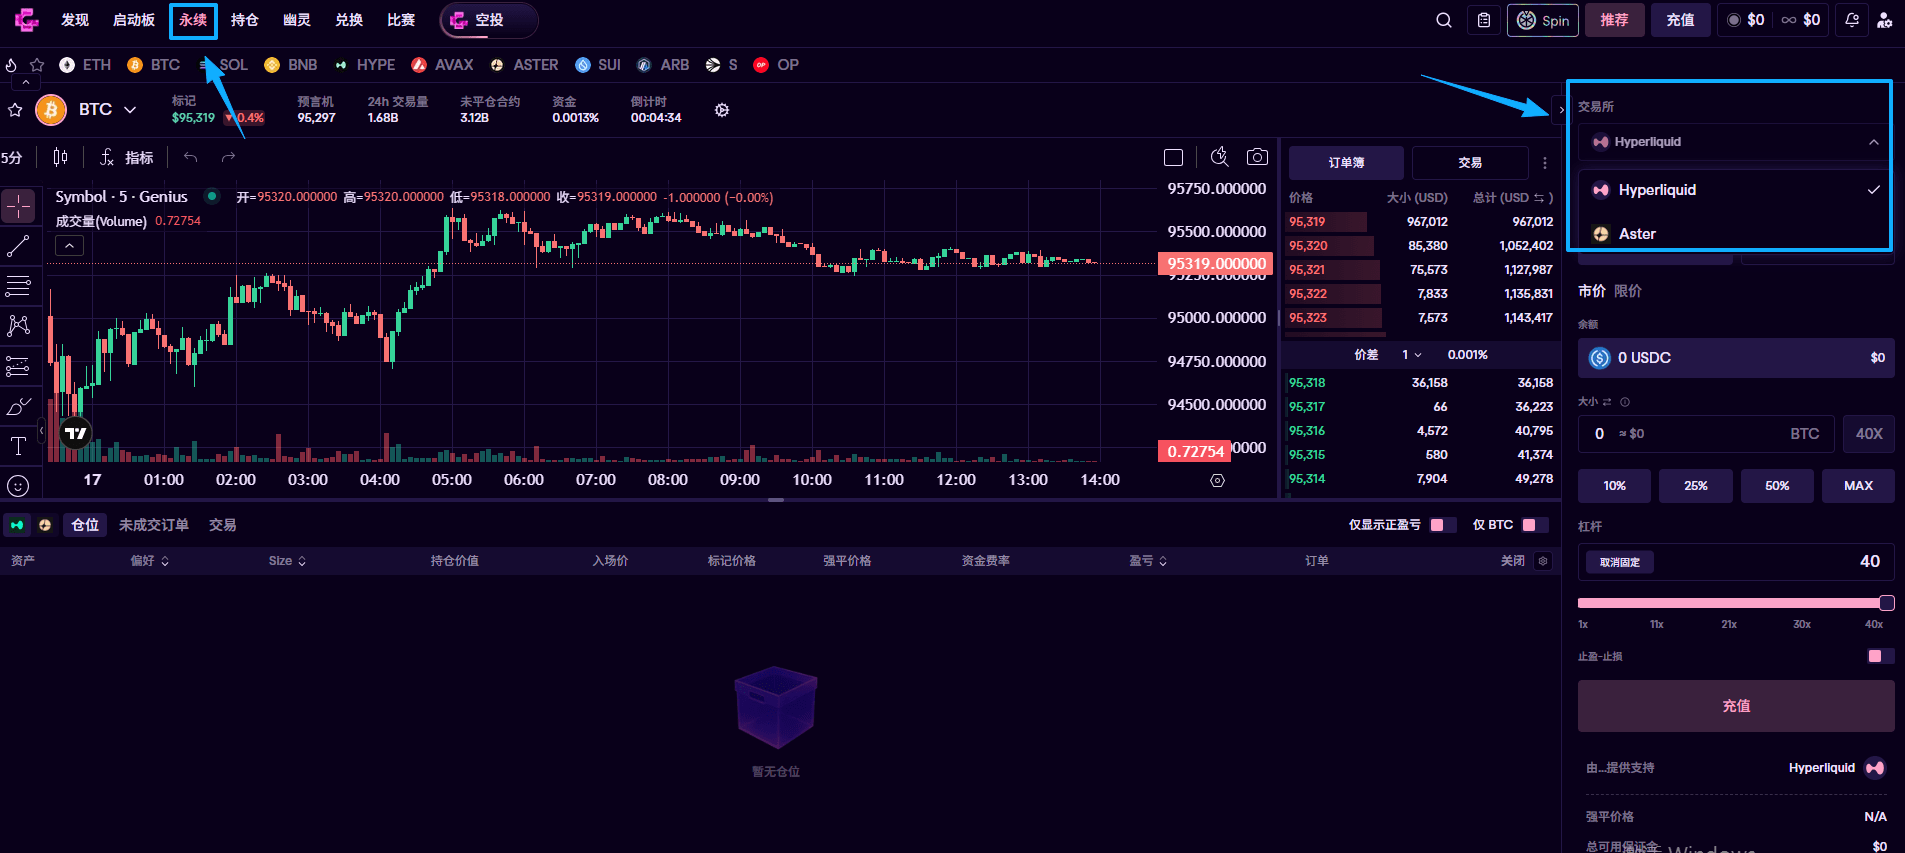Undo the last chart action
This screenshot has width=1905, height=853.
point(190,157)
